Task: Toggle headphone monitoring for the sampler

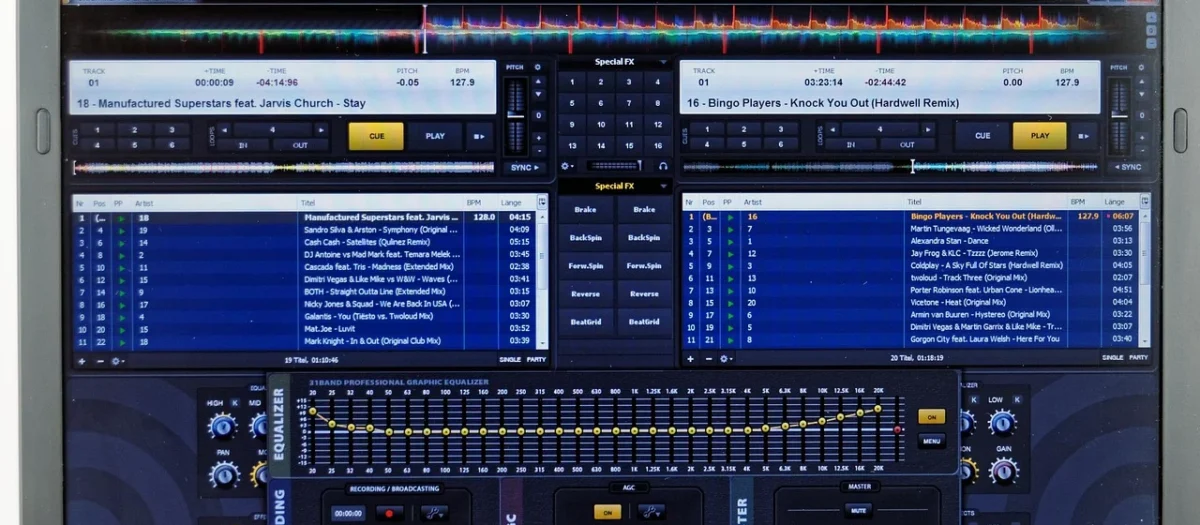Action: [x=662, y=166]
